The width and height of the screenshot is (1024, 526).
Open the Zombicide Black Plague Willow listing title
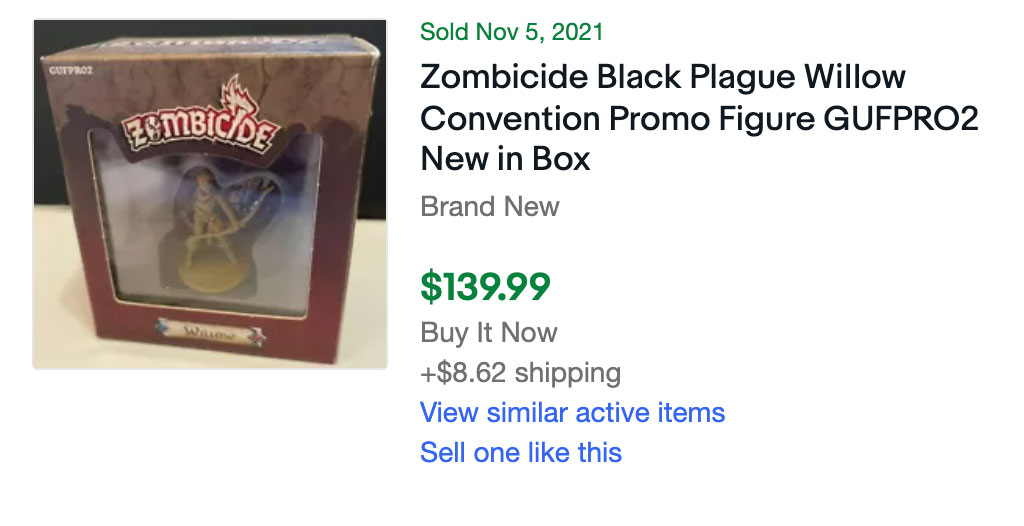[x=699, y=118]
